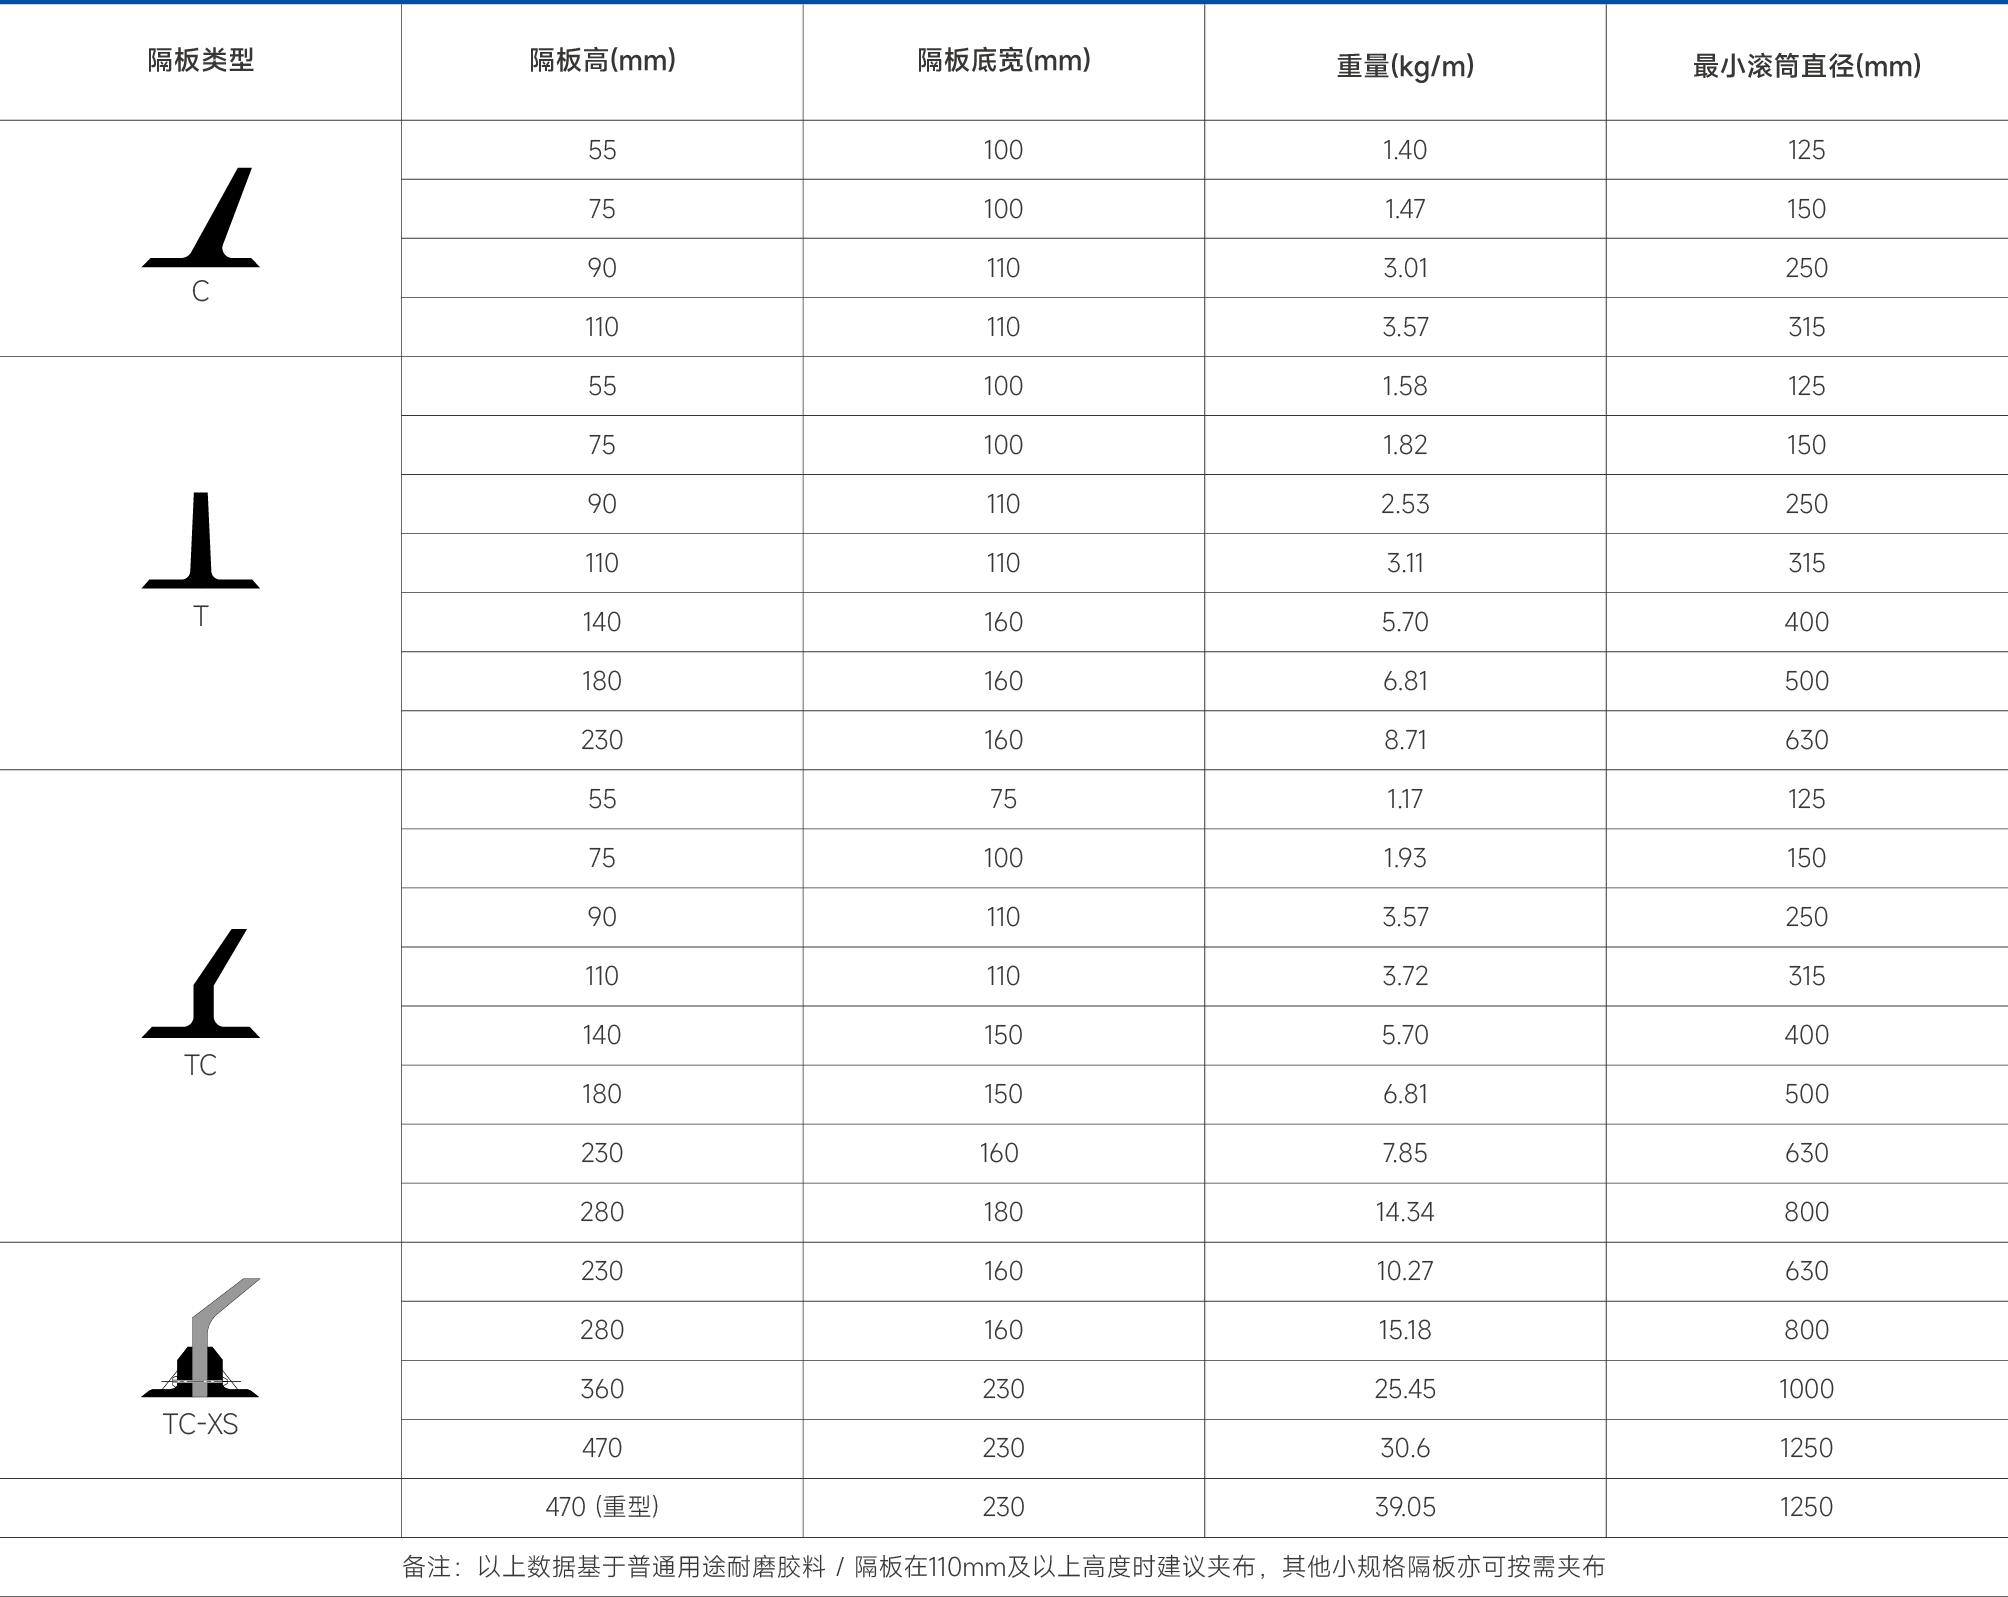Click the TC-XS cleat profile icon
The height and width of the screenshot is (1597, 2008).
(x=201, y=1338)
